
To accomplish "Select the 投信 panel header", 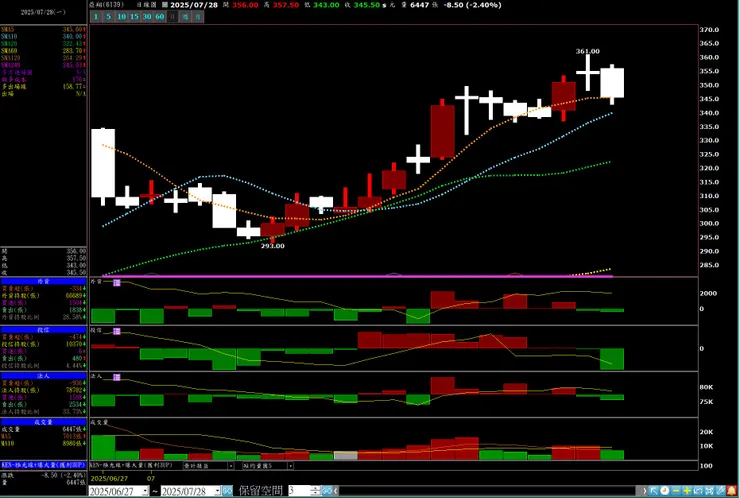I will pos(43,330).
